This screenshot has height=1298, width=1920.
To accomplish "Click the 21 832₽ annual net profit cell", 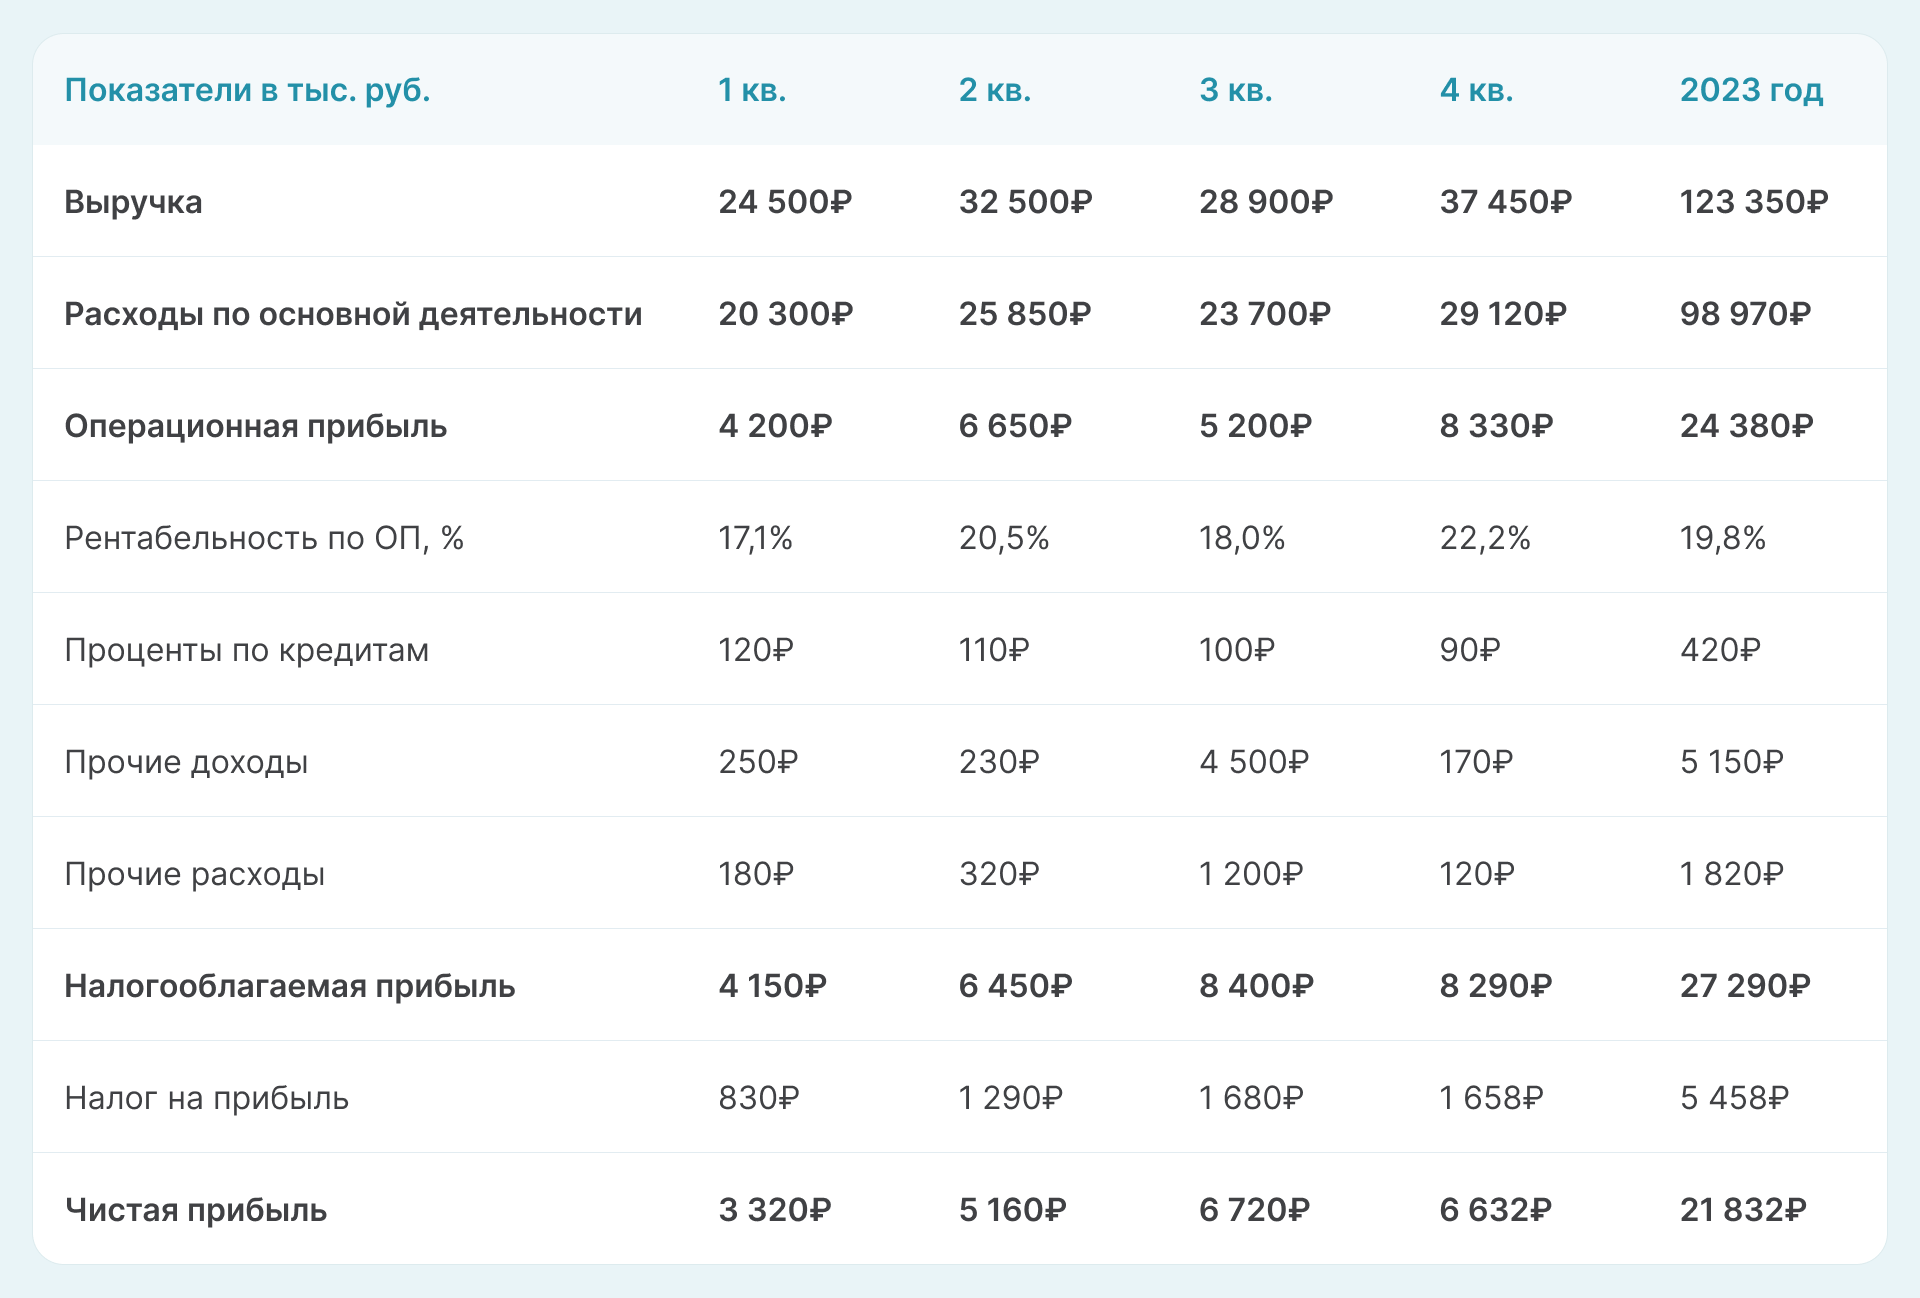I will click(1743, 1210).
